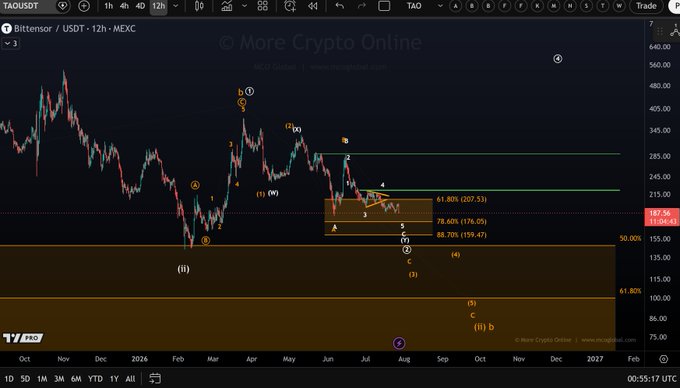Set range to 5D
Screen dimensions: 680x388
coord(25,378)
